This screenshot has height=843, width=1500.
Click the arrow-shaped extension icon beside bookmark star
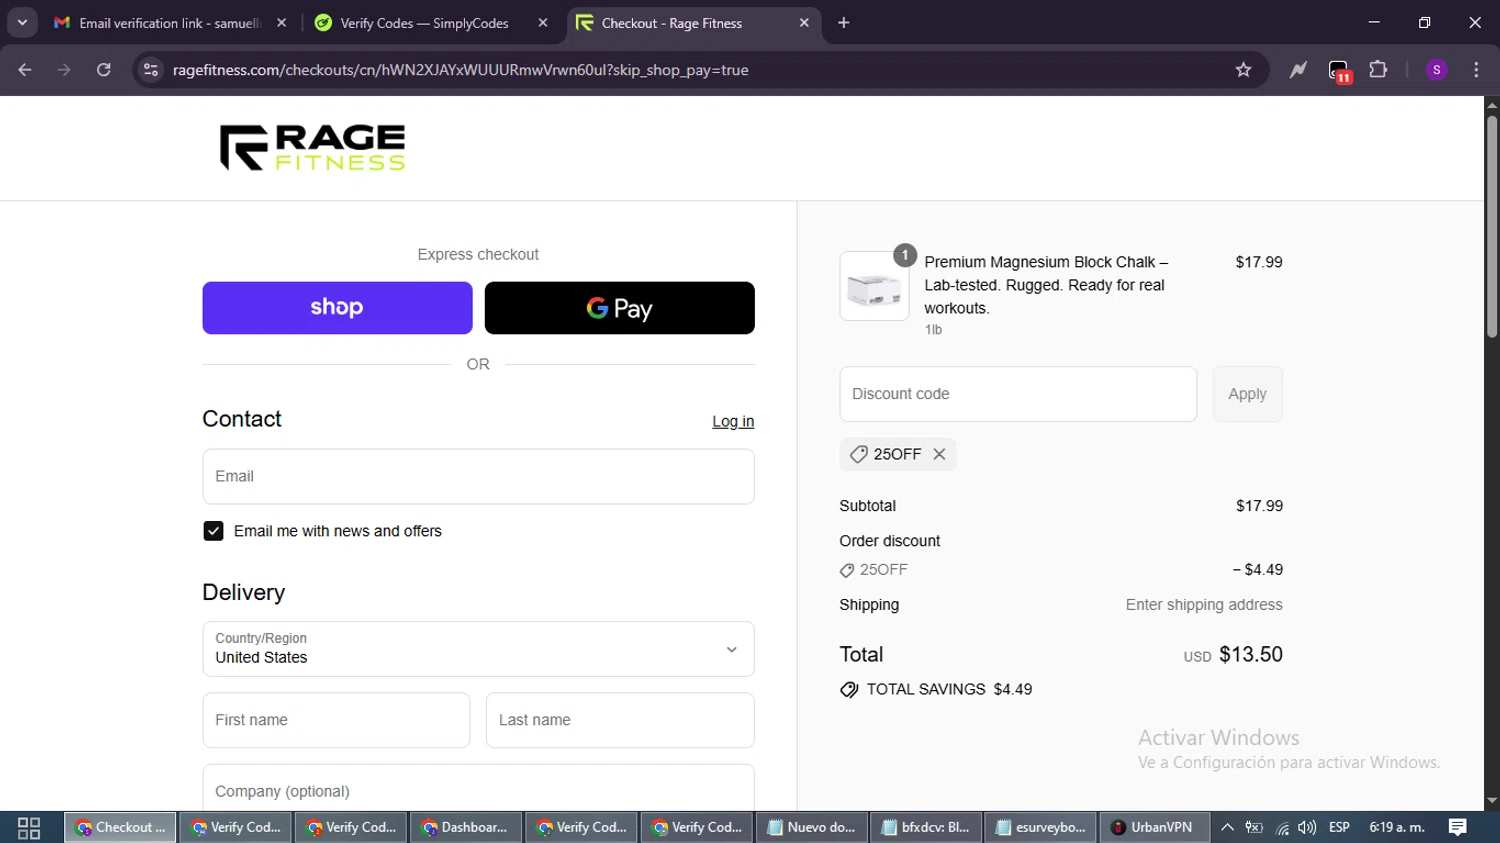click(x=1298, y=70)
